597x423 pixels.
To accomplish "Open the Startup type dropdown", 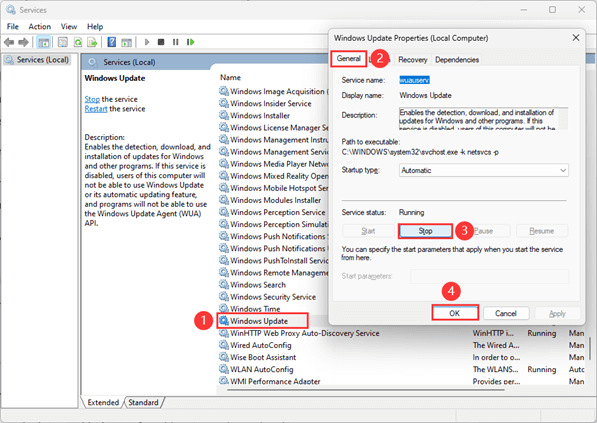I will point(484,170).
